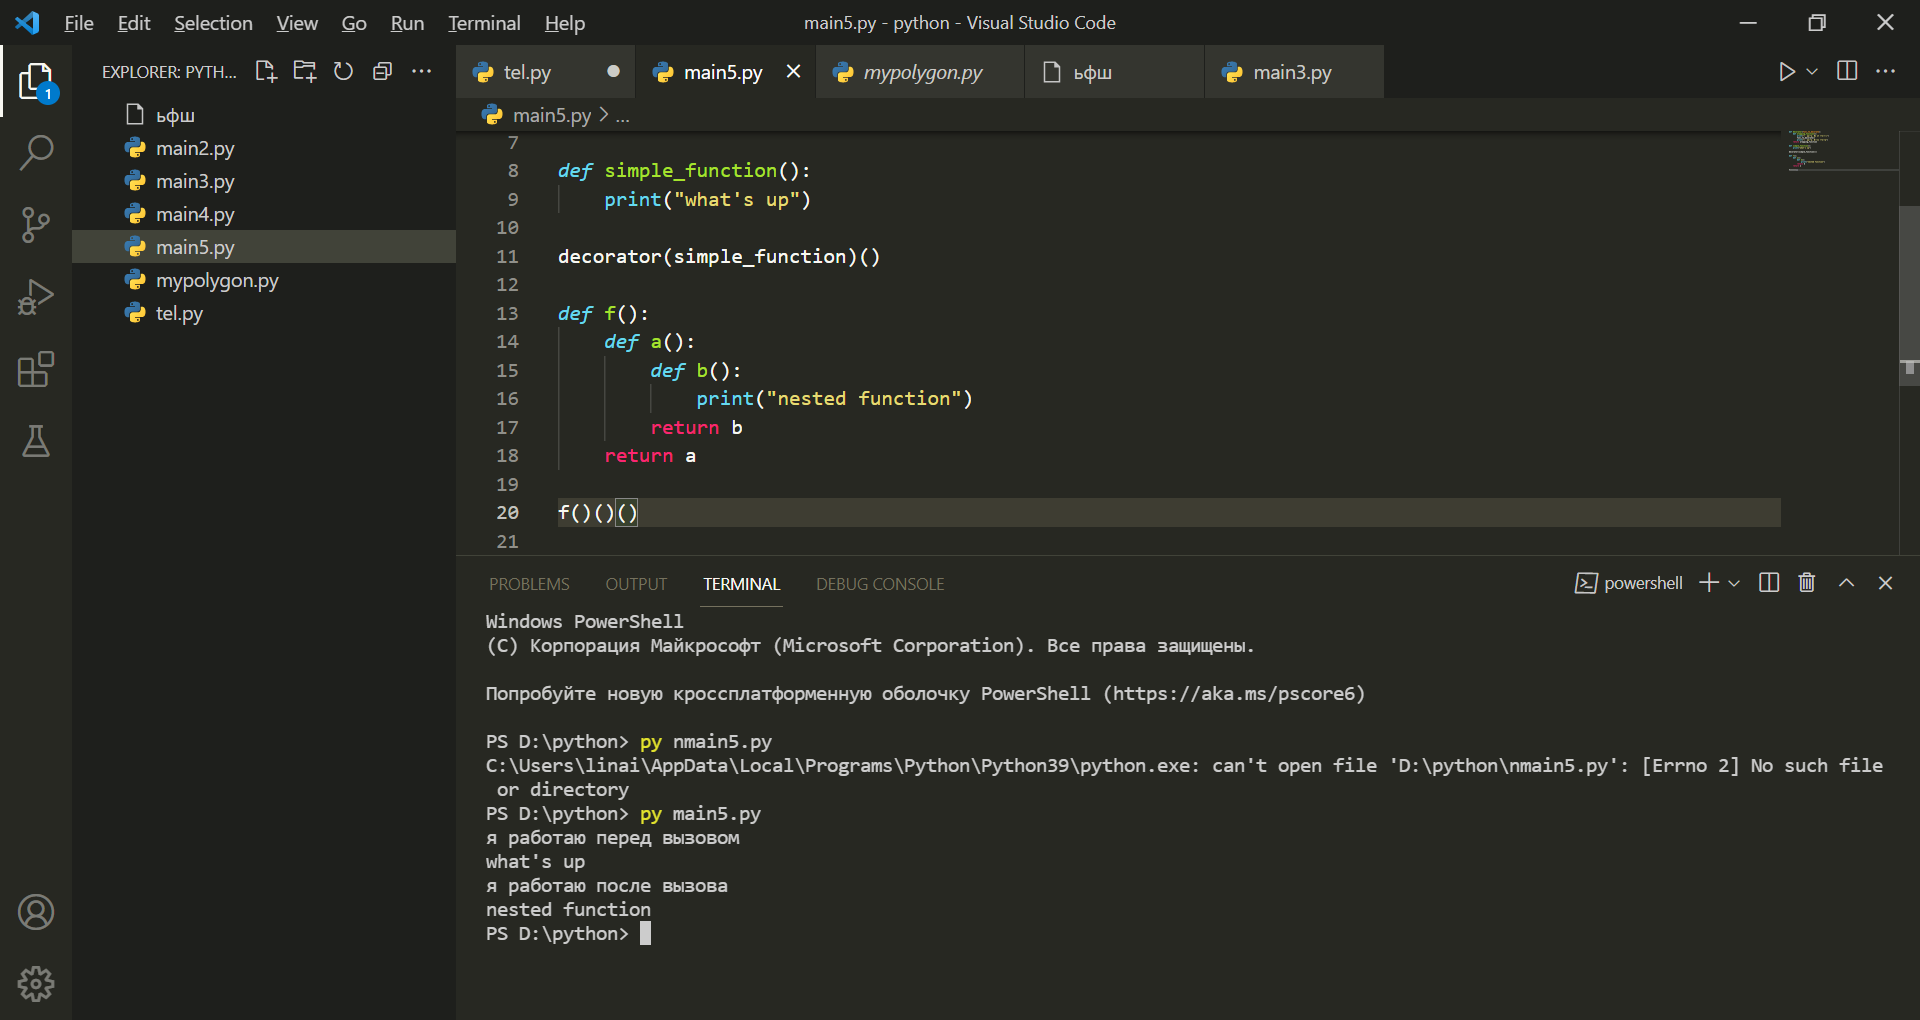This screenshot has width=1920, height=1020.
Task: Switch to the TERMINAL panel tab
Action: click(x=741, y=584)
